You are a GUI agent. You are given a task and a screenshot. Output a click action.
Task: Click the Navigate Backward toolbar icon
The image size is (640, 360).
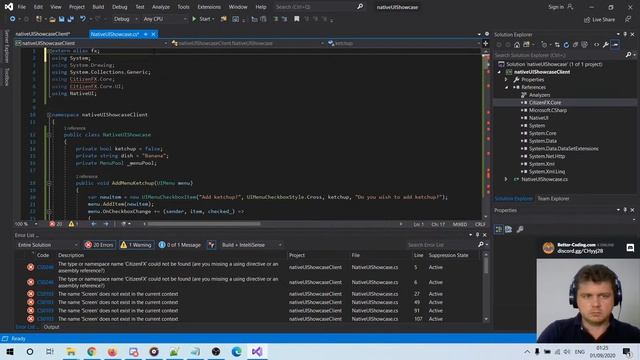click(13, 19)
